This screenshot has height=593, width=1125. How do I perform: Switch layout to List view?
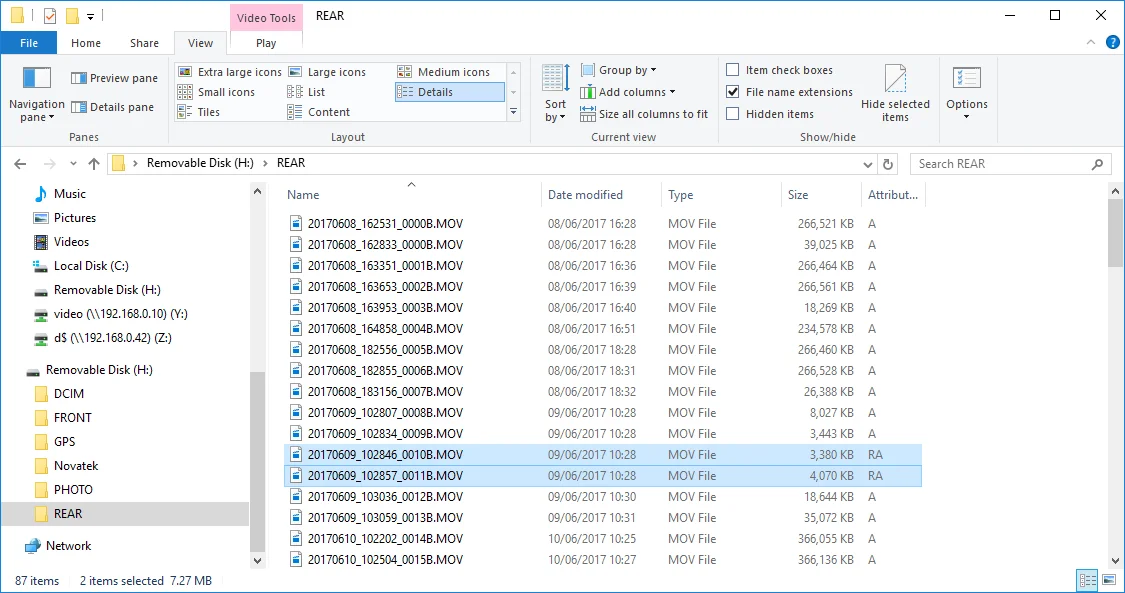click(x=306, y=92)
